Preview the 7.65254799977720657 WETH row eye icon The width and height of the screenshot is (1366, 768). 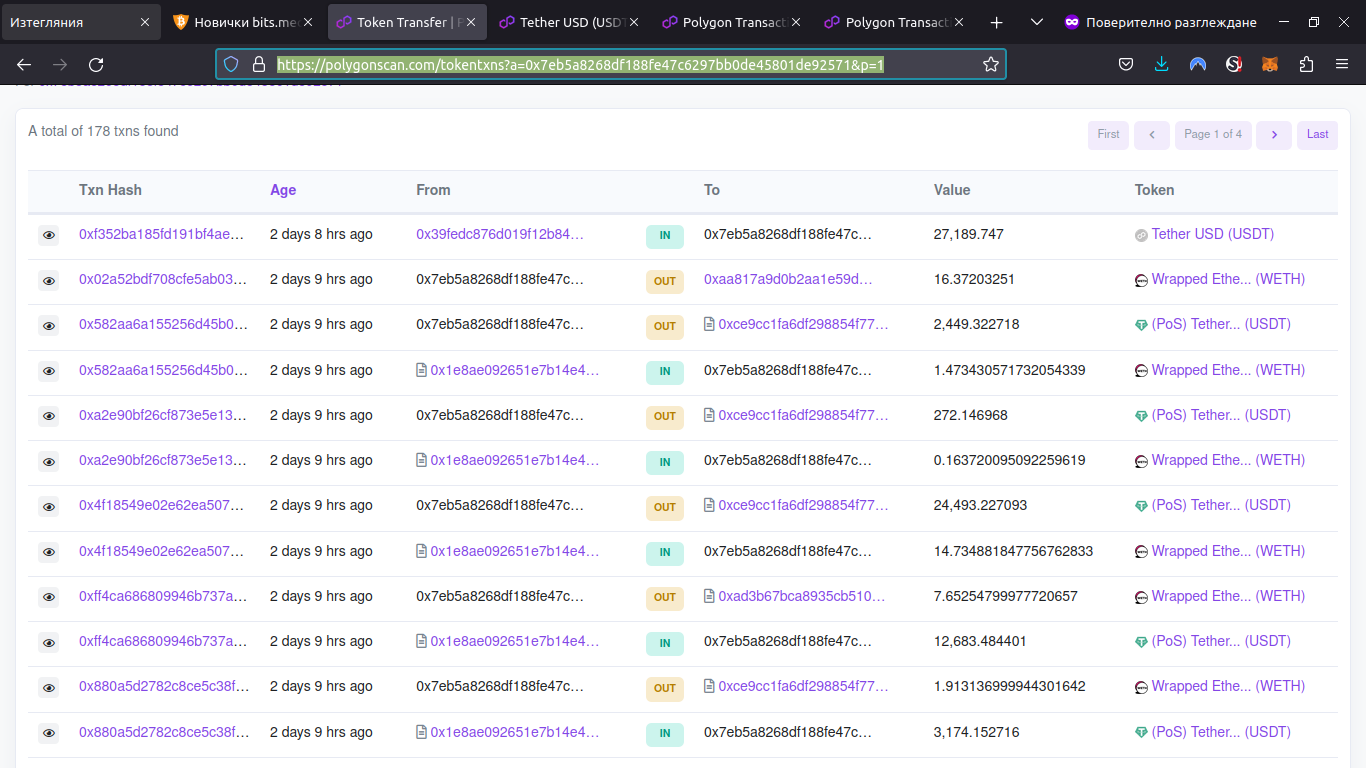(x=48, y=597)
